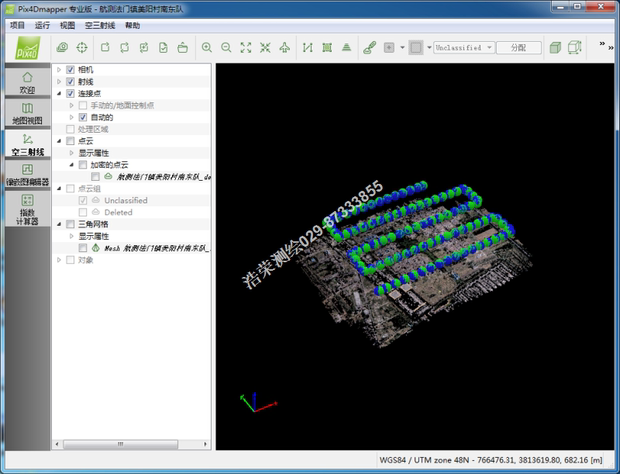Expand the 自动的 tree node
The width and height of the screenshot is (620, 474).
(71, 117)
